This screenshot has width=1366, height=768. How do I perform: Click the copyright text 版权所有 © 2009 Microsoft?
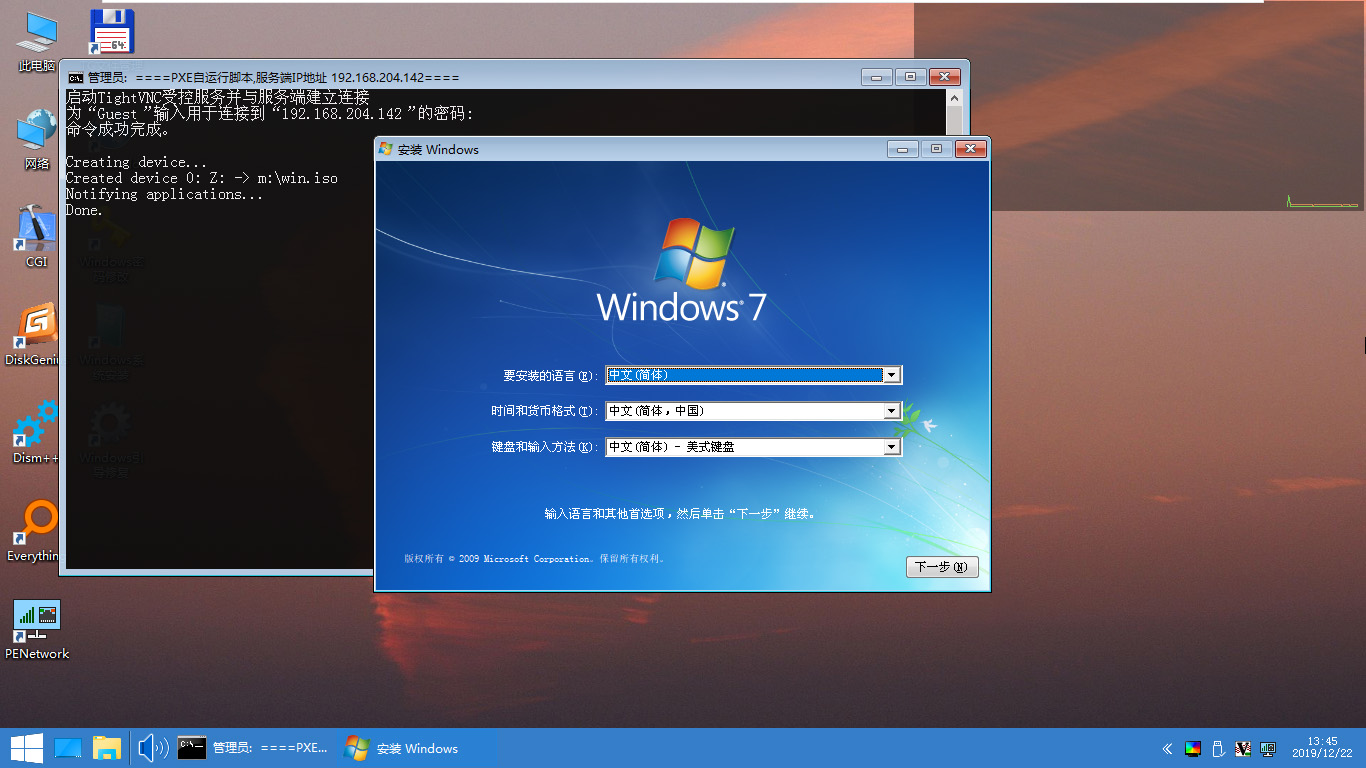pos(534,559)
